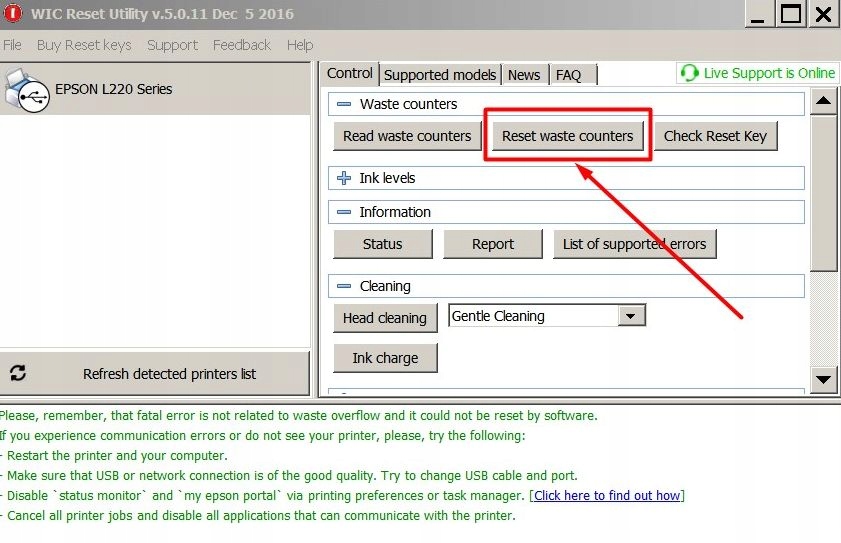Open Click here to find out how link
The height and width of the screenshot is (543, 841).
pos(607,495)
